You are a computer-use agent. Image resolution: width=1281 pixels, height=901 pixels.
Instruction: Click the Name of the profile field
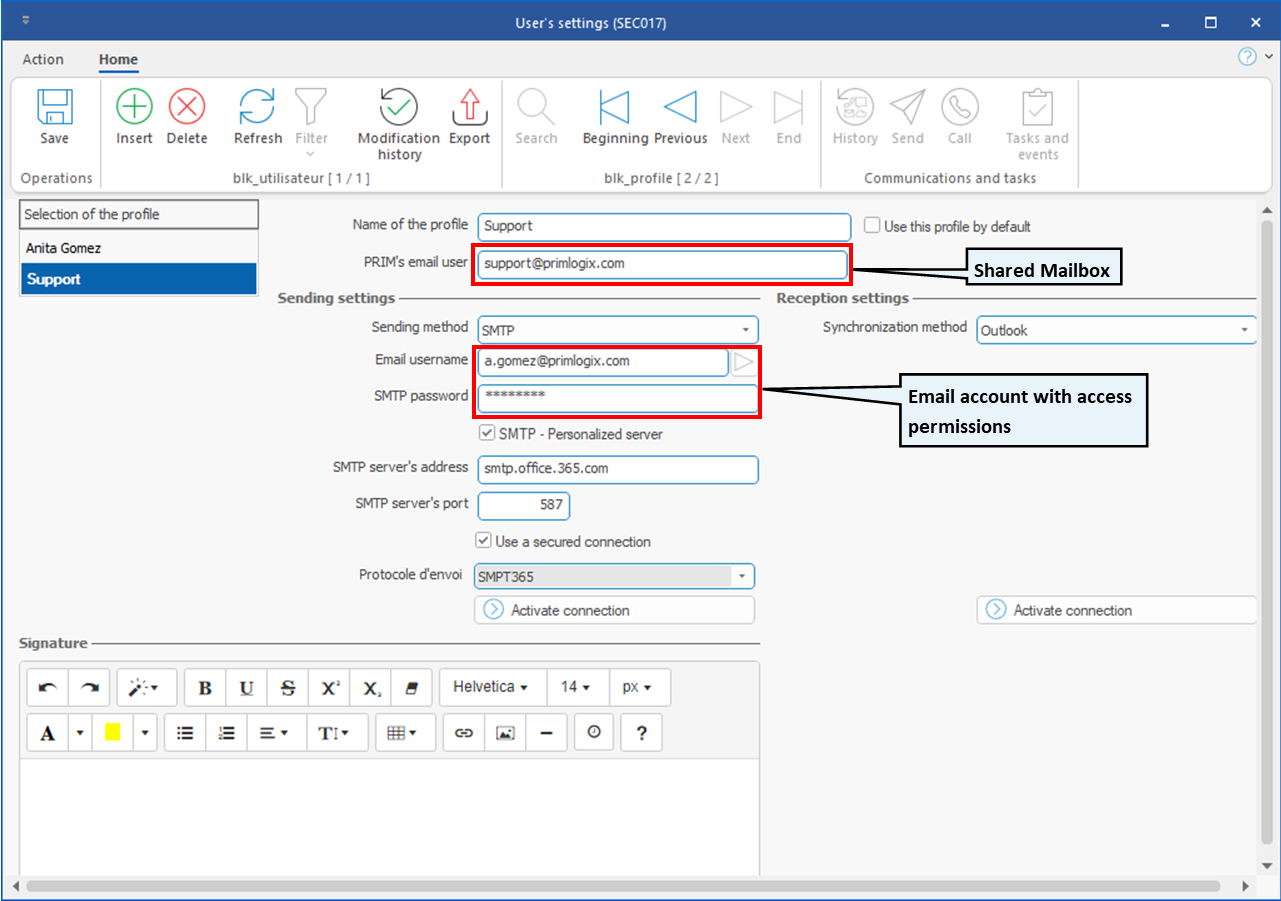tap(664, 226)
